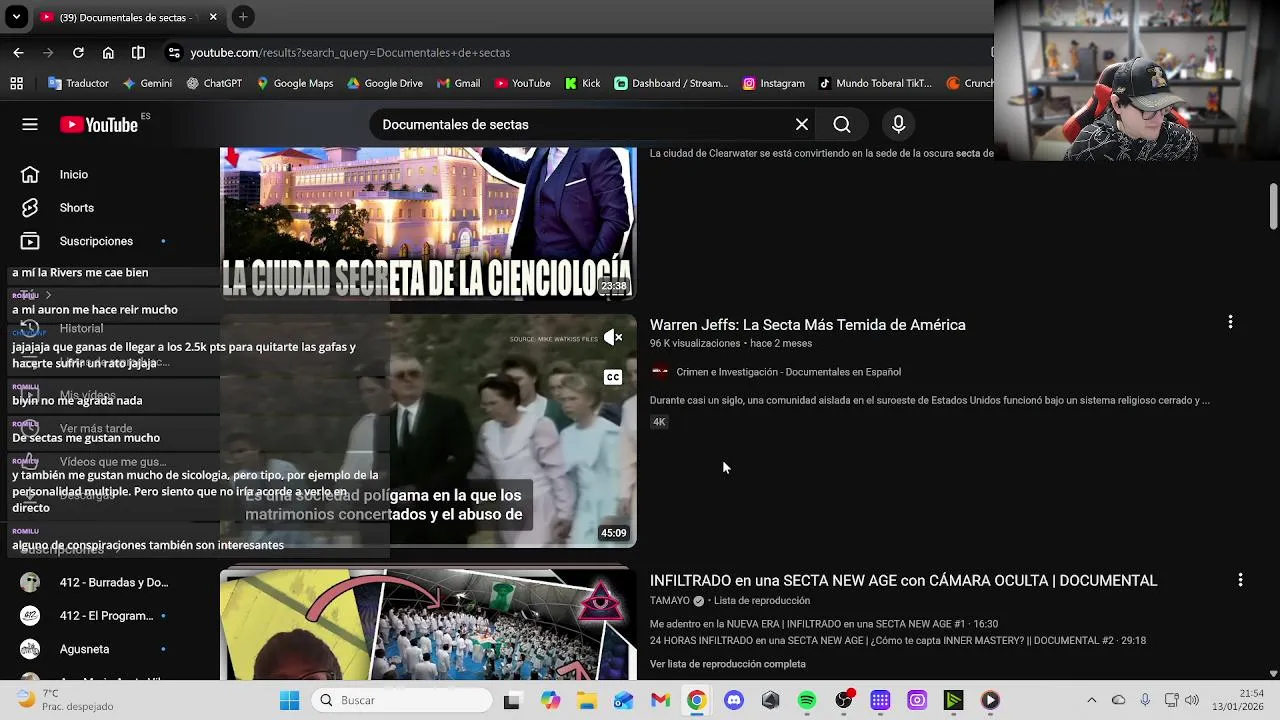Toggle the Chrome split view icon
The height and width of the screenshot is (720, 1280).
pos(138,52)
